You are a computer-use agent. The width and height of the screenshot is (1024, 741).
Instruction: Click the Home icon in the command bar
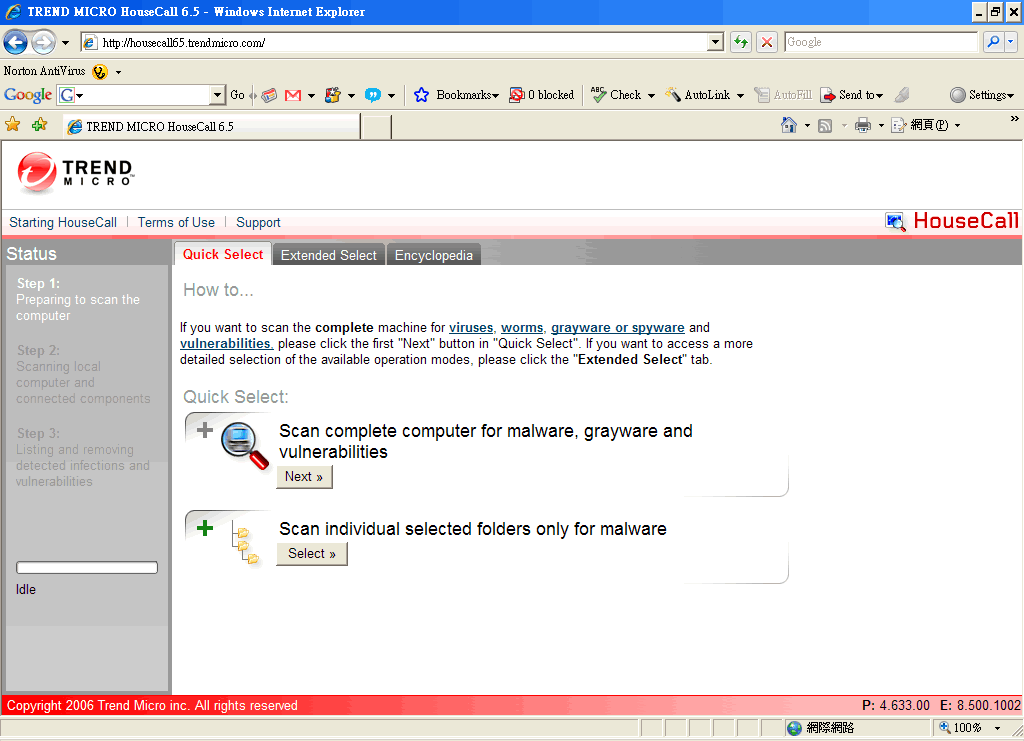789,125
